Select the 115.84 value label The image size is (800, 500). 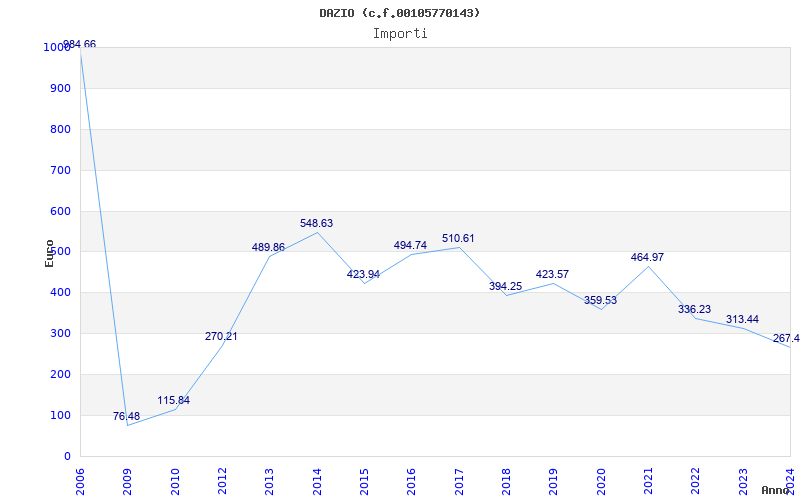(173, 400)
